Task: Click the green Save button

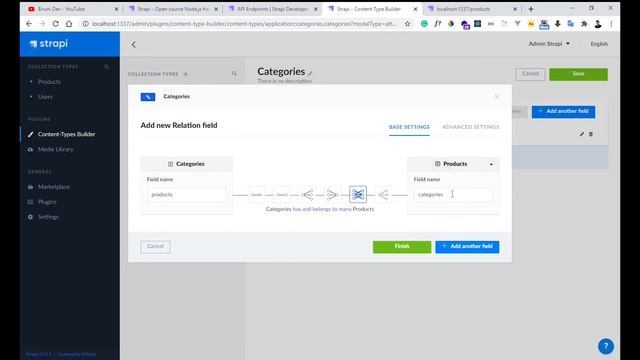Action: pos(578,74)
